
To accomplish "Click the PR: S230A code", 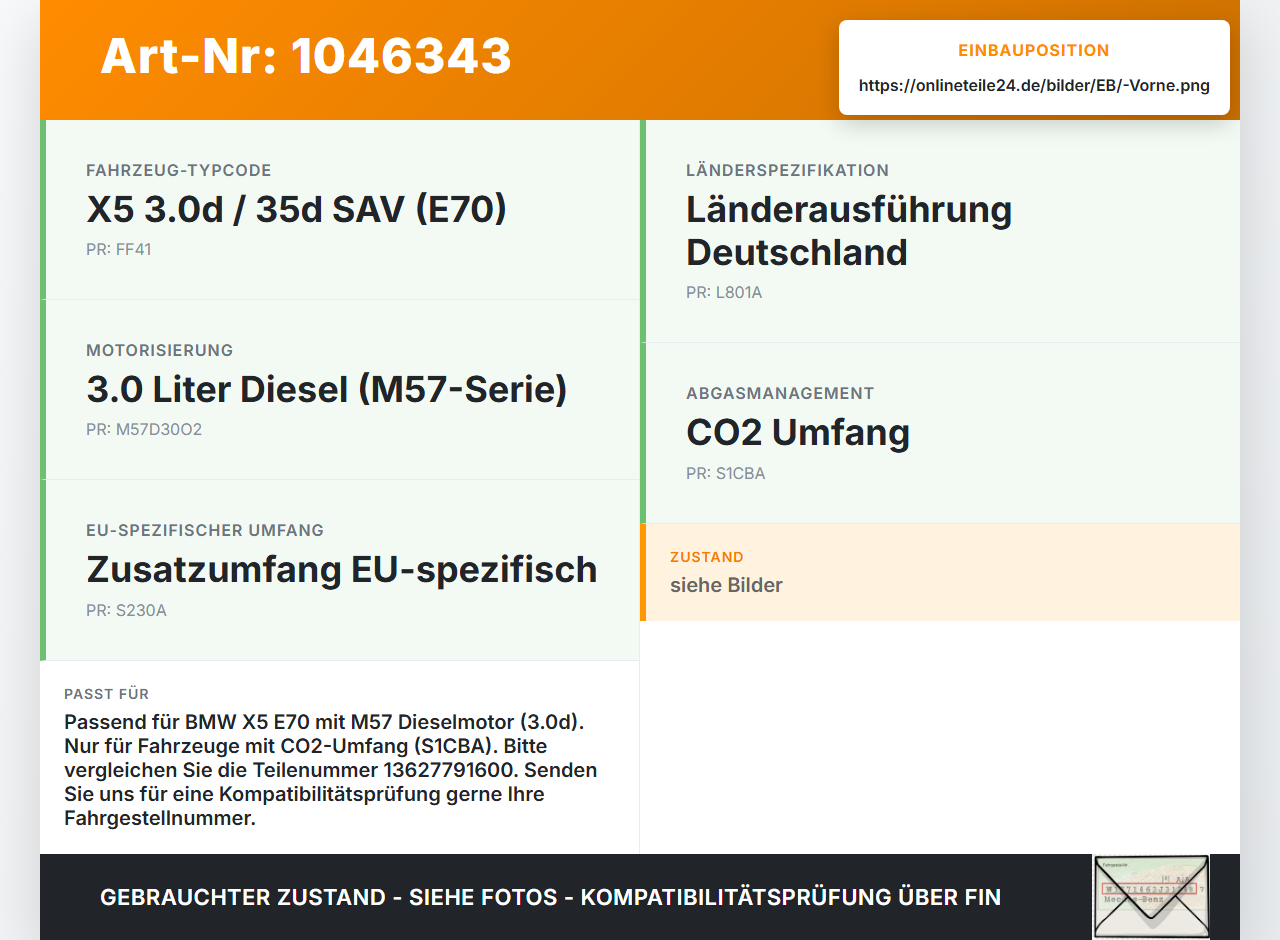I will [x=126, y=610].
